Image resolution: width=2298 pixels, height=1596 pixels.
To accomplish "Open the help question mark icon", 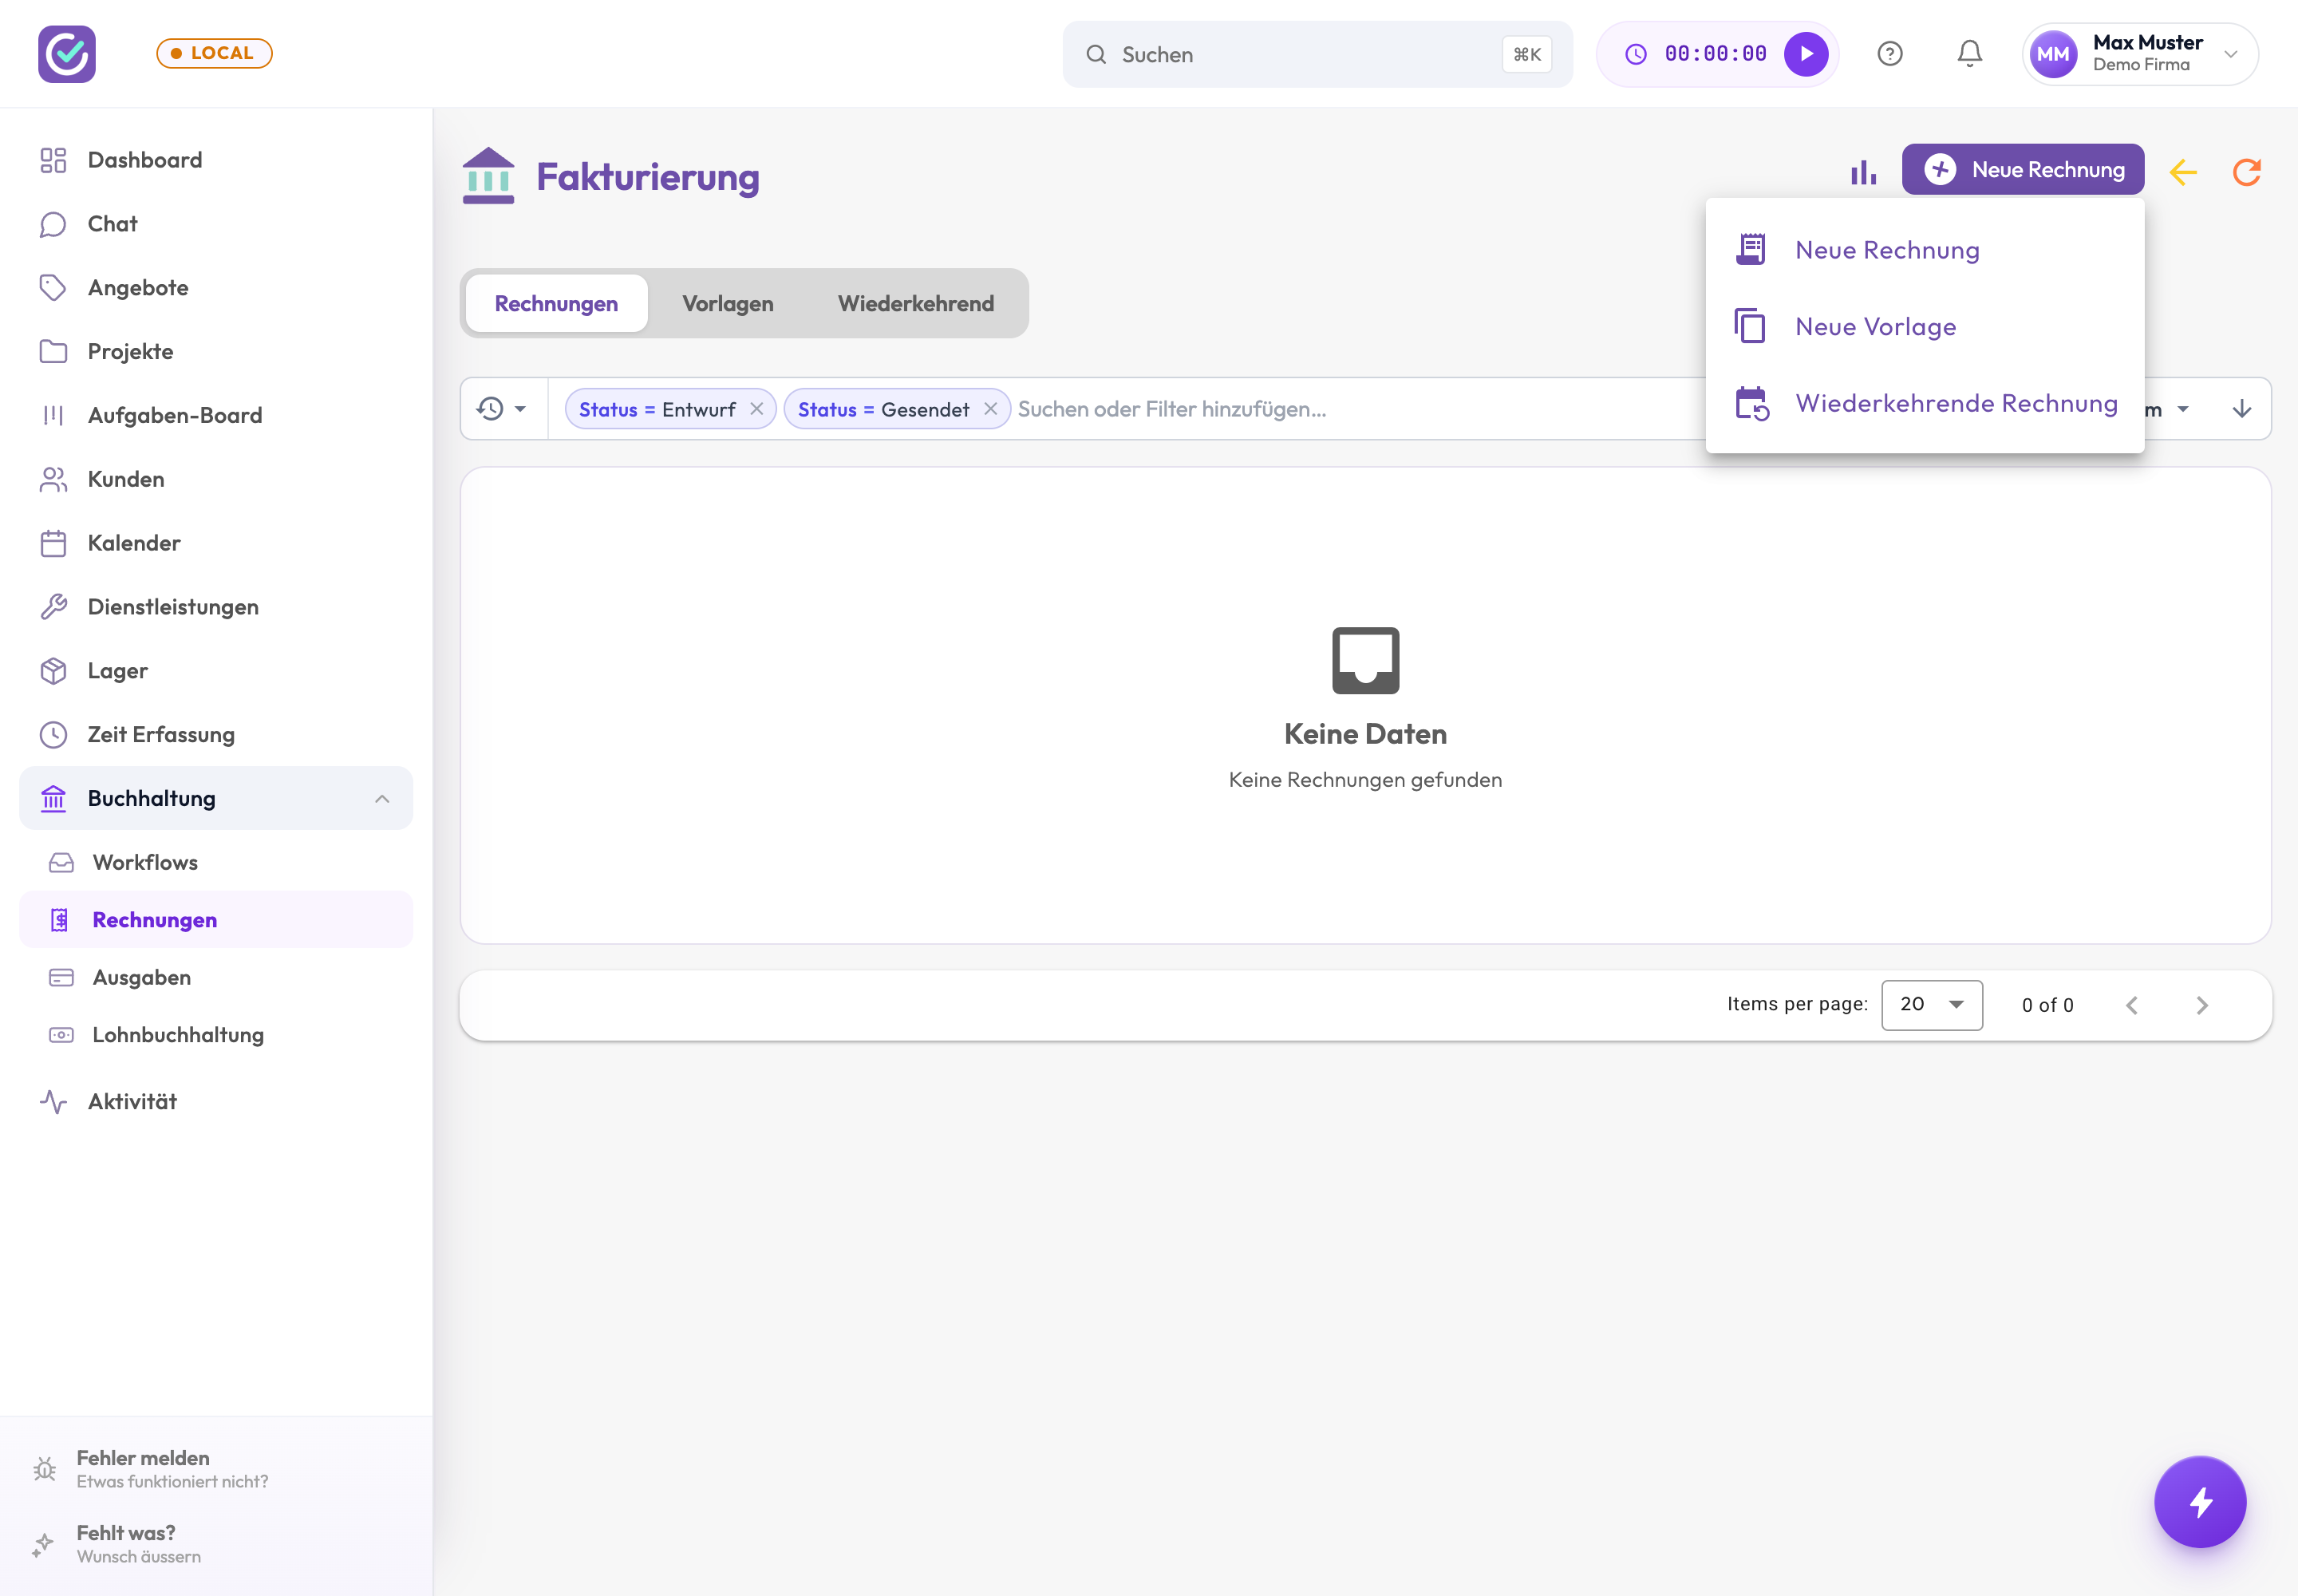I will (1890, 54).
